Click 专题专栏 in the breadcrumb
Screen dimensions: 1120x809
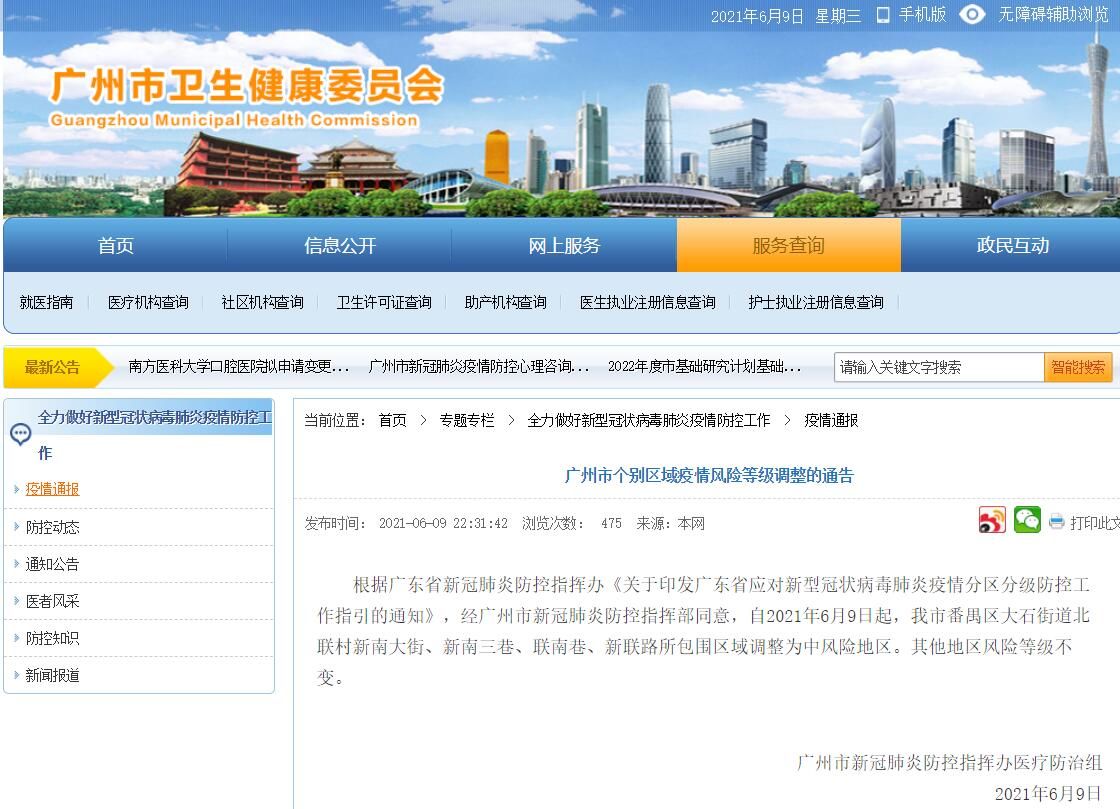click(x=467, y=421)
